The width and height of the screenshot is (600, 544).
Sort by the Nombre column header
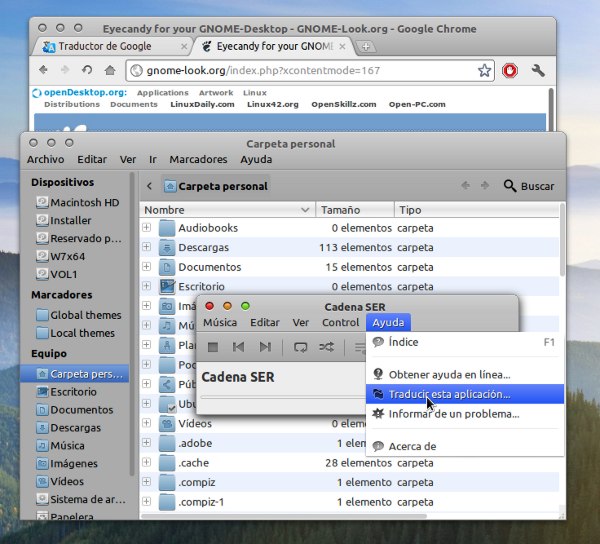(227, 210)
